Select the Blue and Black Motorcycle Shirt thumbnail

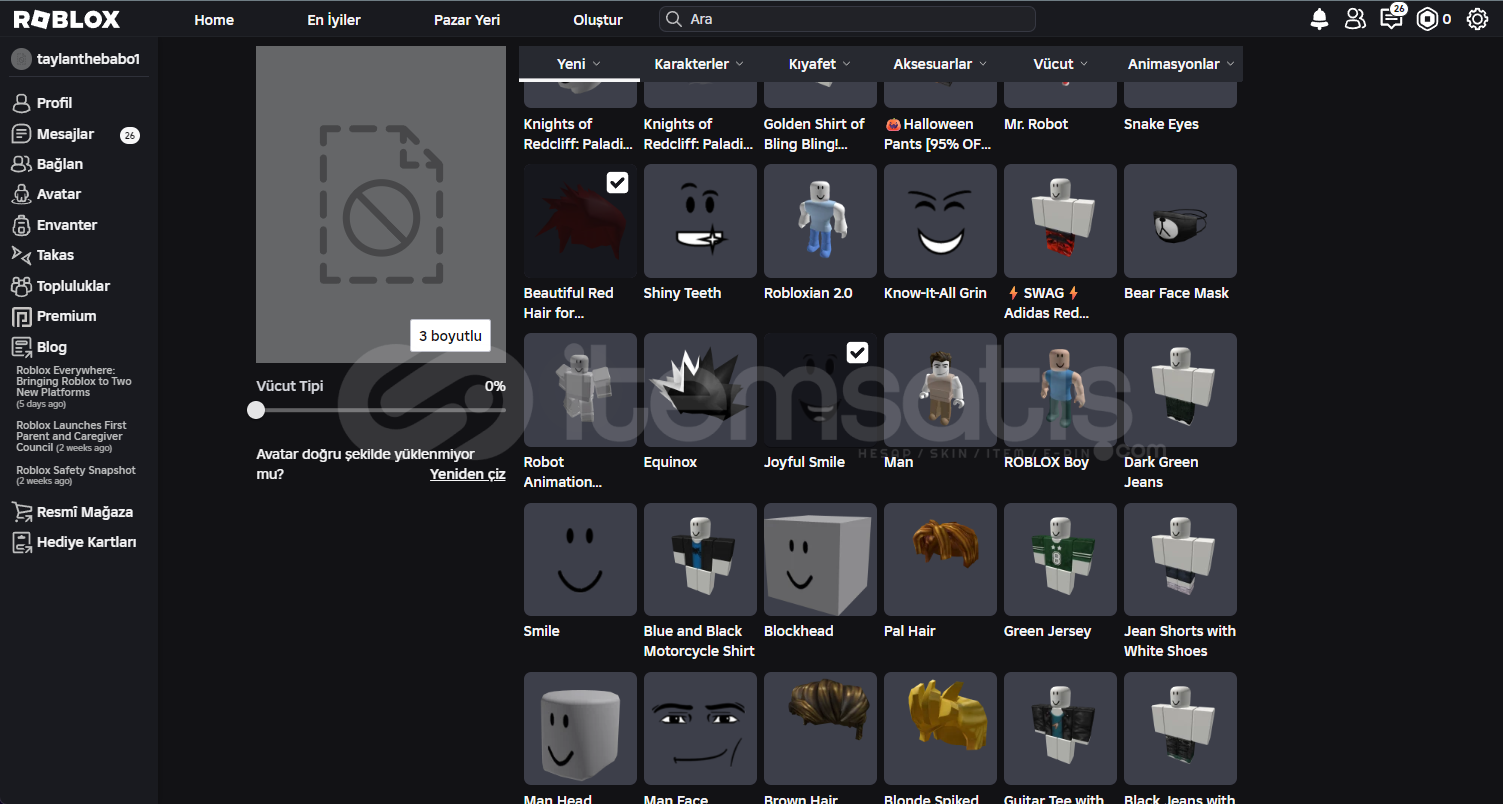coord(700,560)
